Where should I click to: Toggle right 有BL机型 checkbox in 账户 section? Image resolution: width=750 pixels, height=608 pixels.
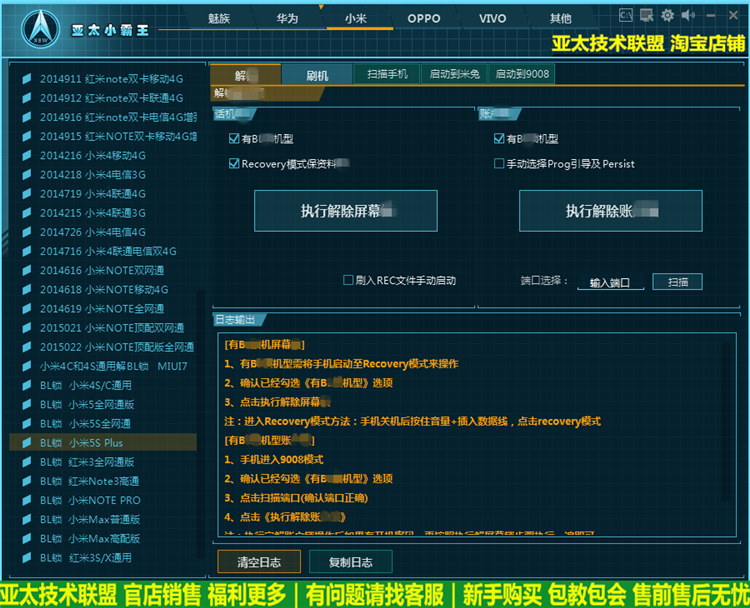499,139
